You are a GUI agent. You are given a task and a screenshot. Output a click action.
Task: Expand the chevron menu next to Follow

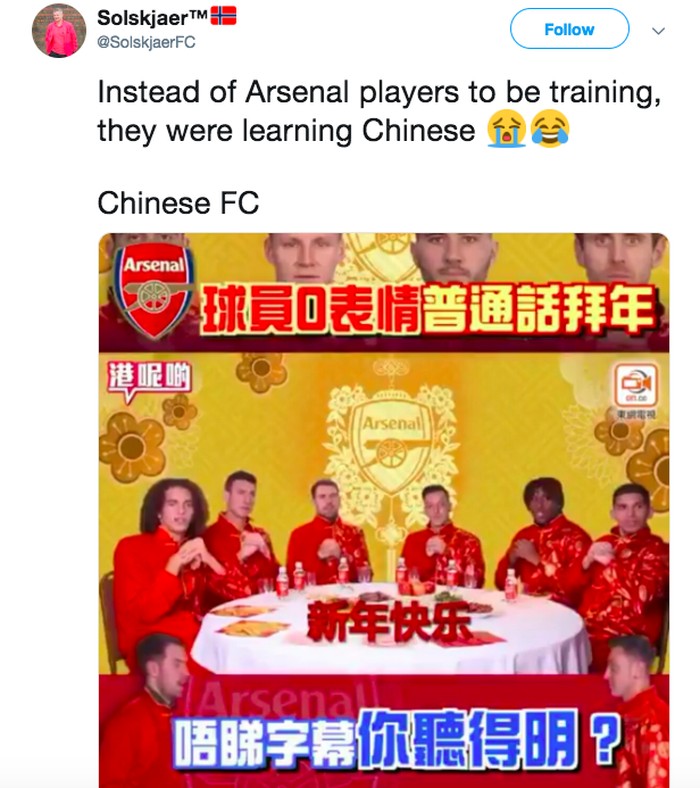(658, 31)
